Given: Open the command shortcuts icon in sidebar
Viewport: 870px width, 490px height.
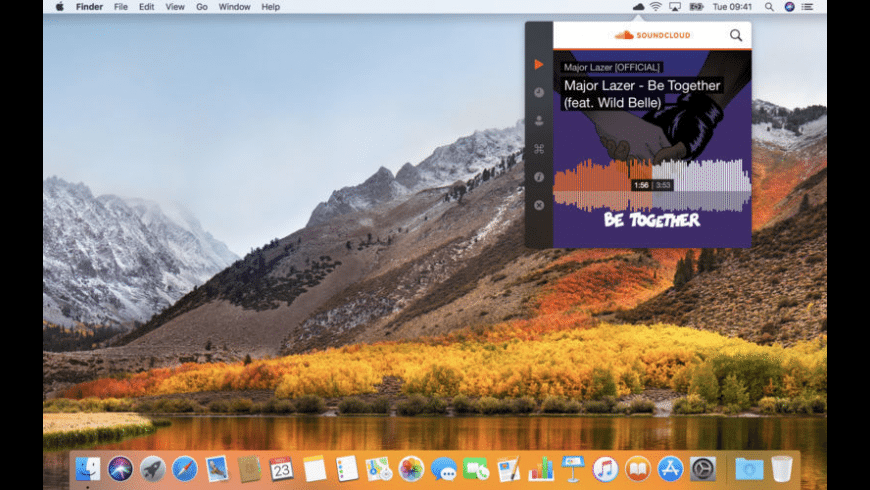Looking at the screenshot, I should click(x=539, y=149).
